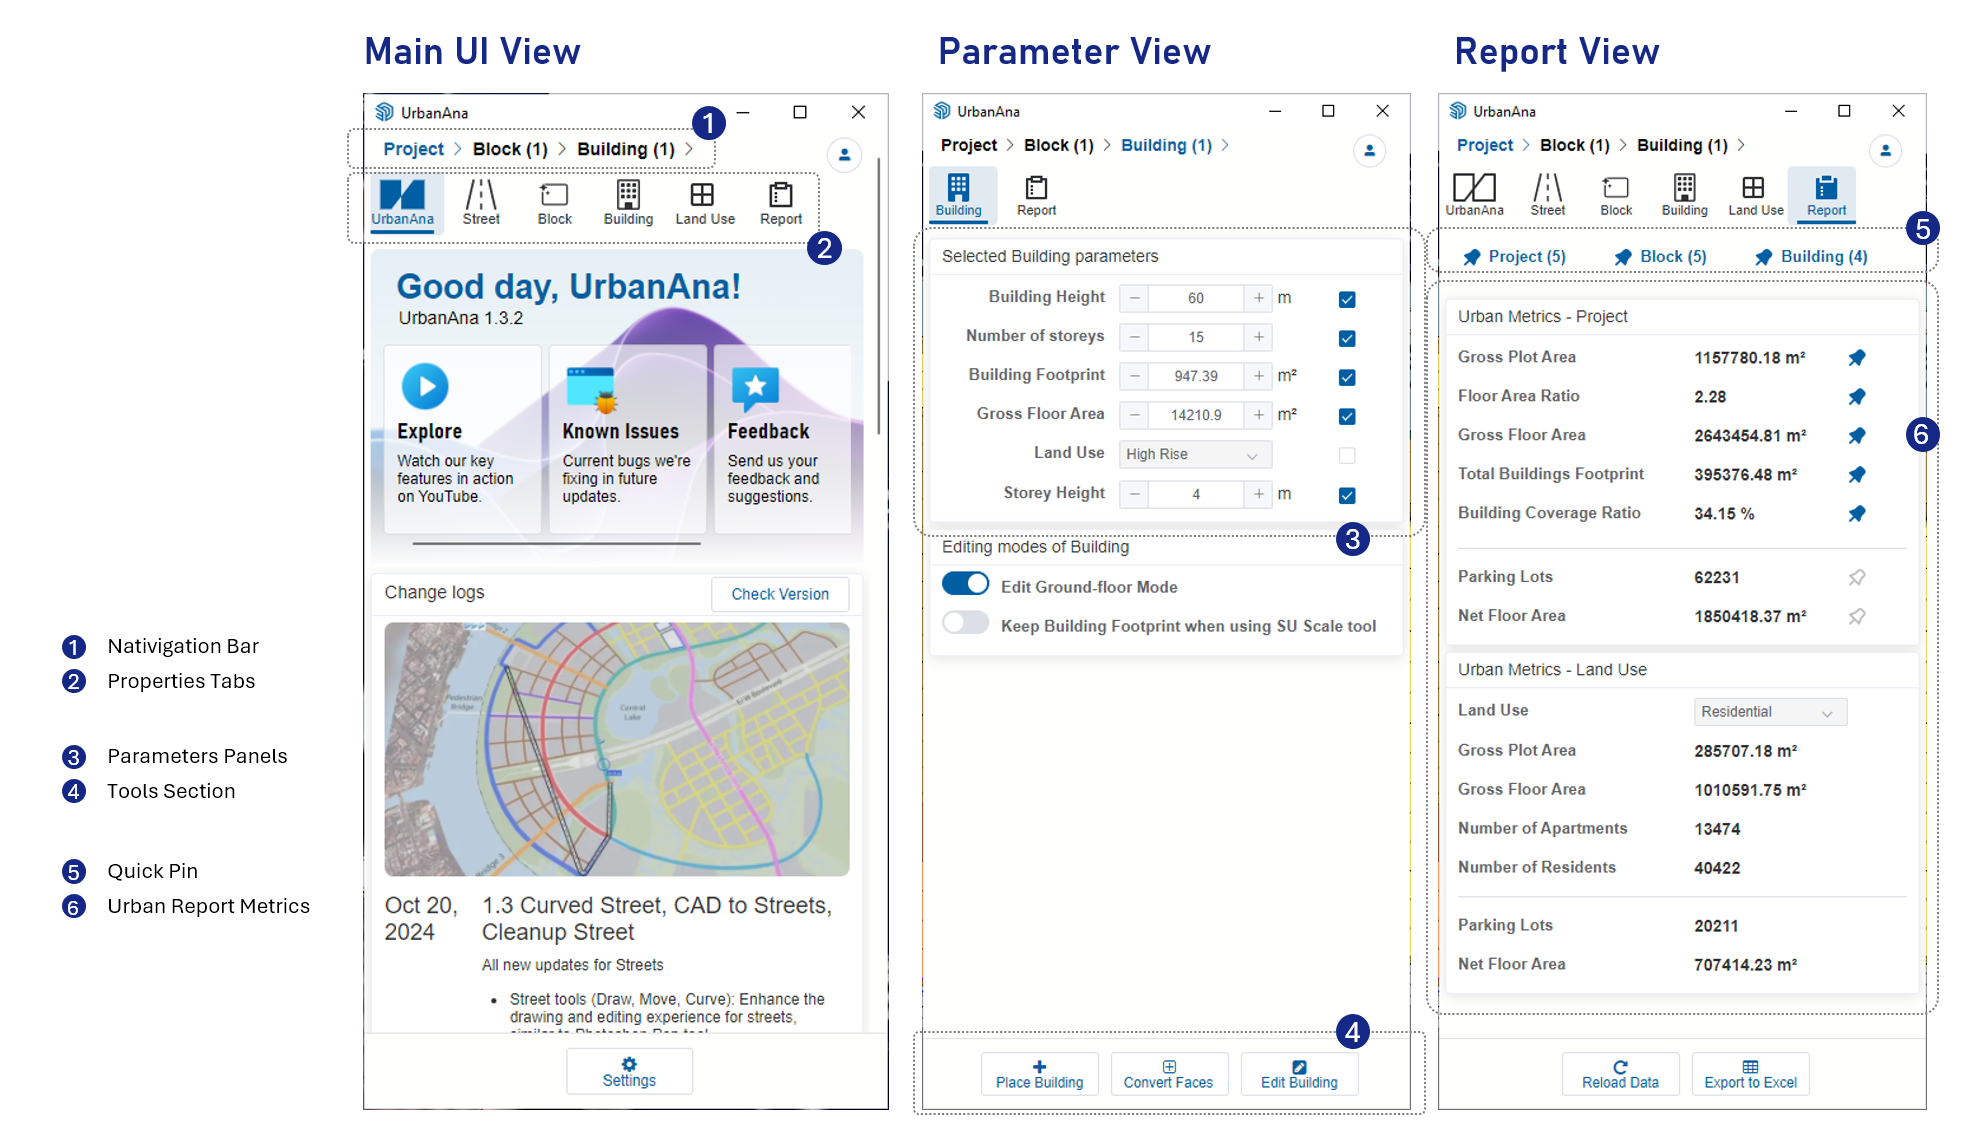Uncheck the Building Footprint checkbox
Screen dimensions: 1964x1135
(x=1347, y=377)
